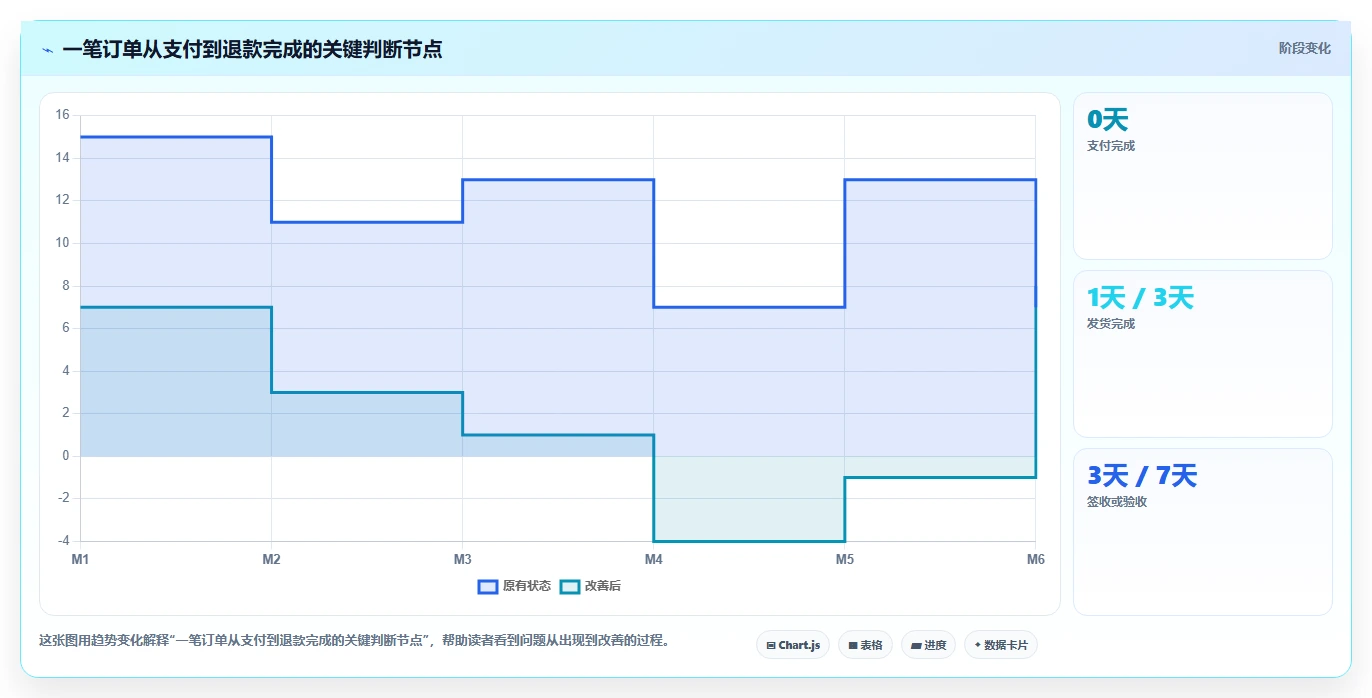Image resolution: width=1372 pixels, height=698 pixels.
Task: Click the M6 x-axis label
Action: click(x=1035, y=559)
